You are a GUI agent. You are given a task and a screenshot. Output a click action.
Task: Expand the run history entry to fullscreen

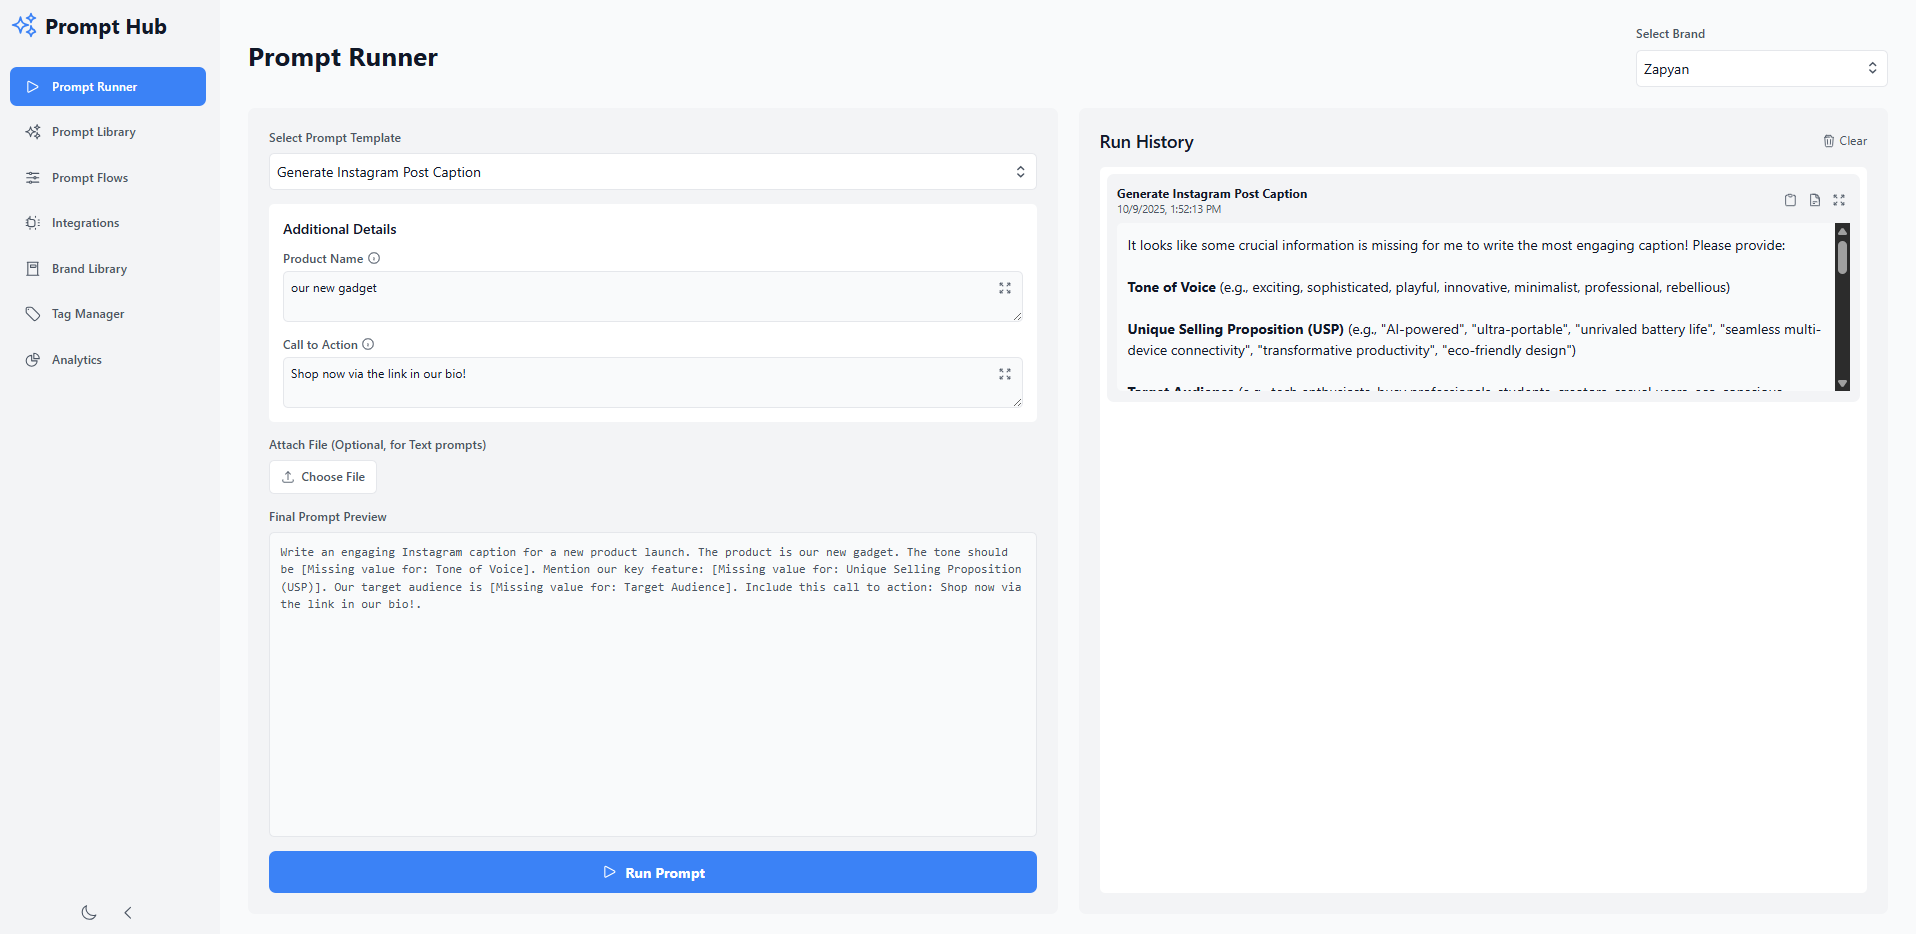[1839, 200]
